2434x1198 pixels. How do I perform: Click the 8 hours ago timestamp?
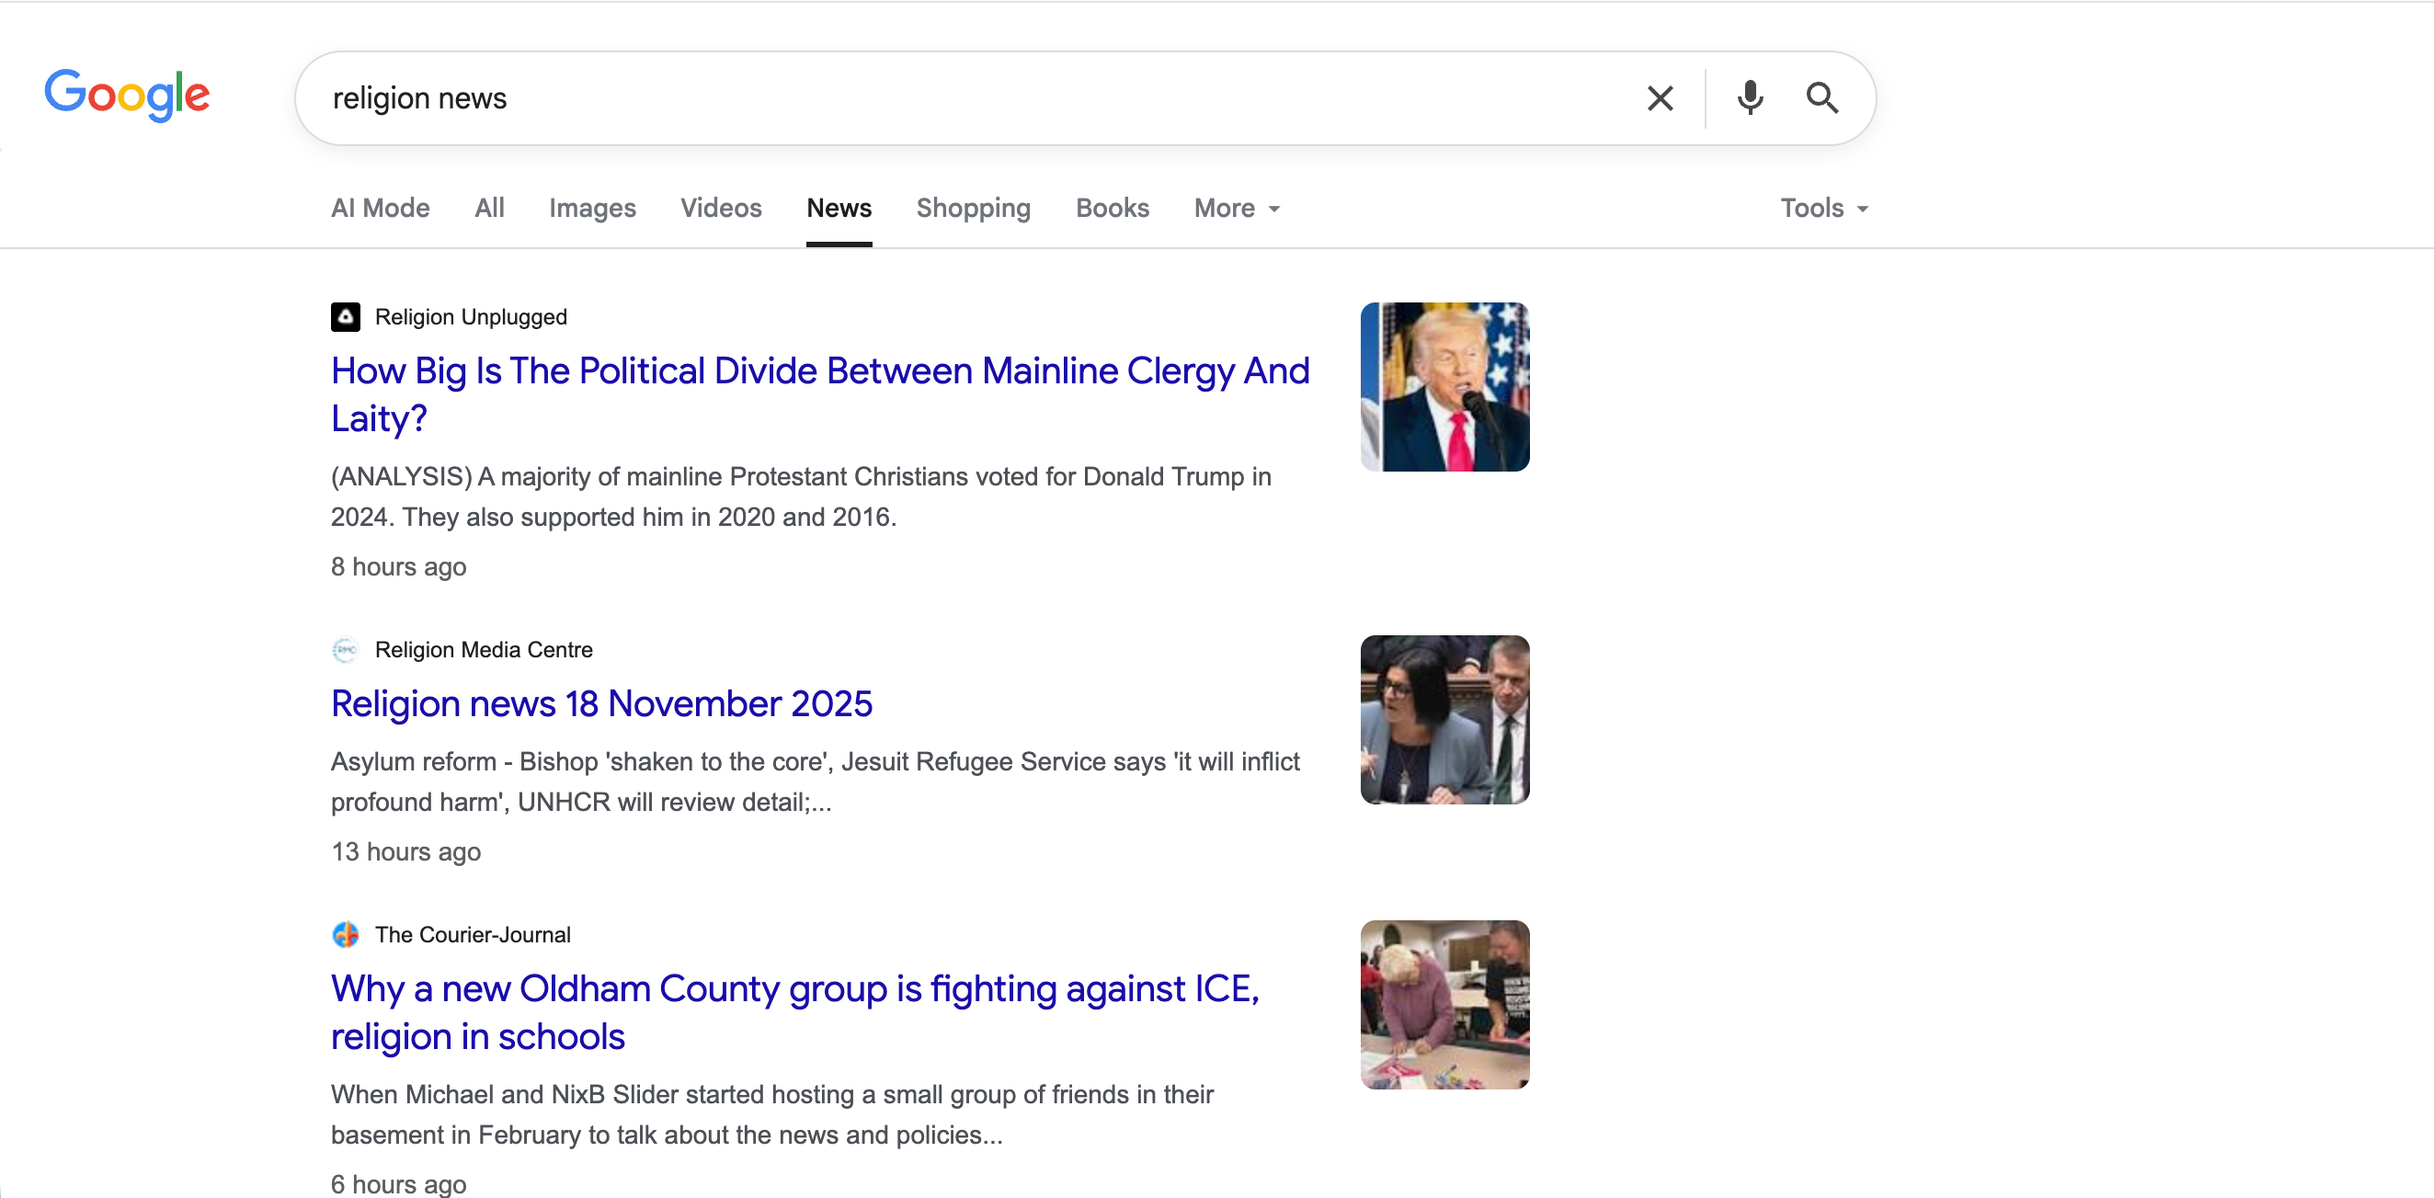399,567
